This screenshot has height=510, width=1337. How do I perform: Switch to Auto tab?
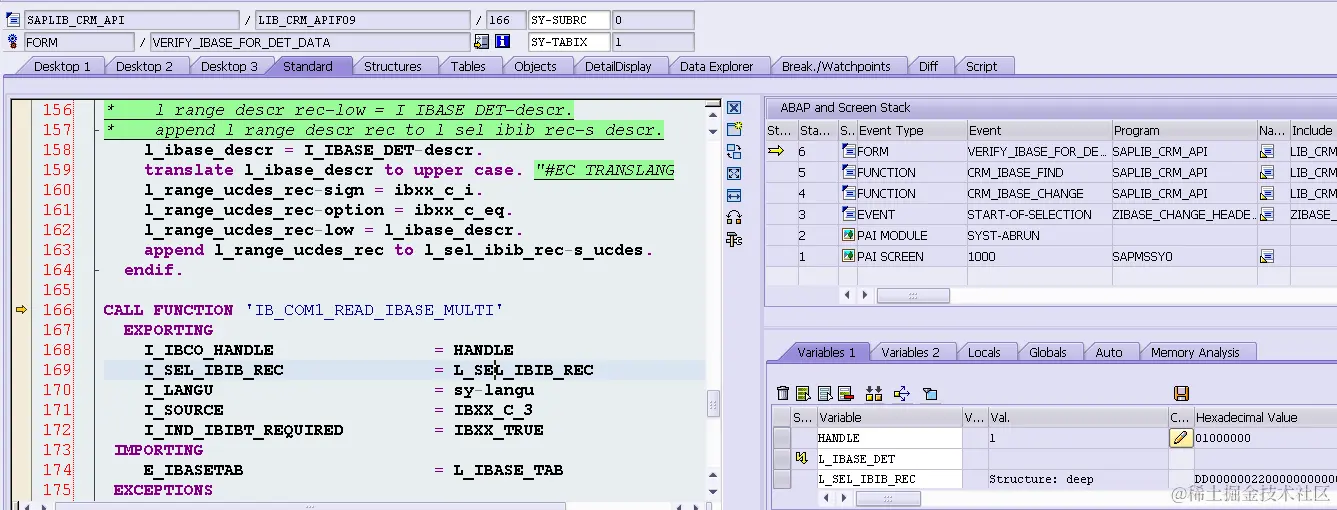[x=1108, y=352]
